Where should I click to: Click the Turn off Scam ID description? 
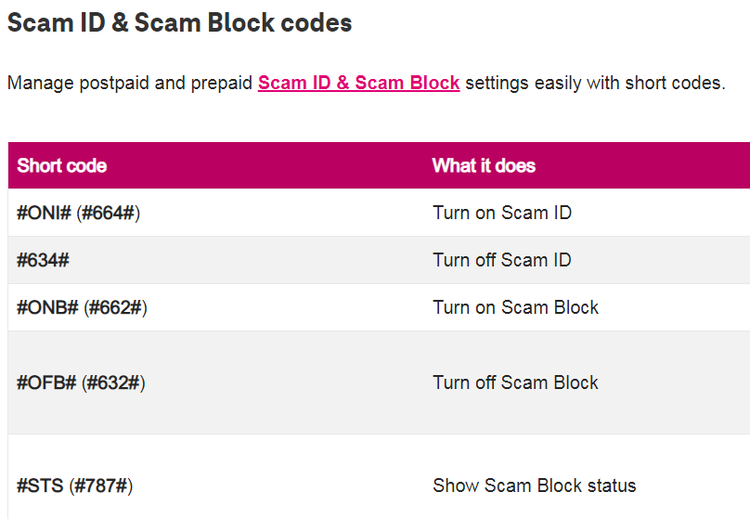coord(502,260)
